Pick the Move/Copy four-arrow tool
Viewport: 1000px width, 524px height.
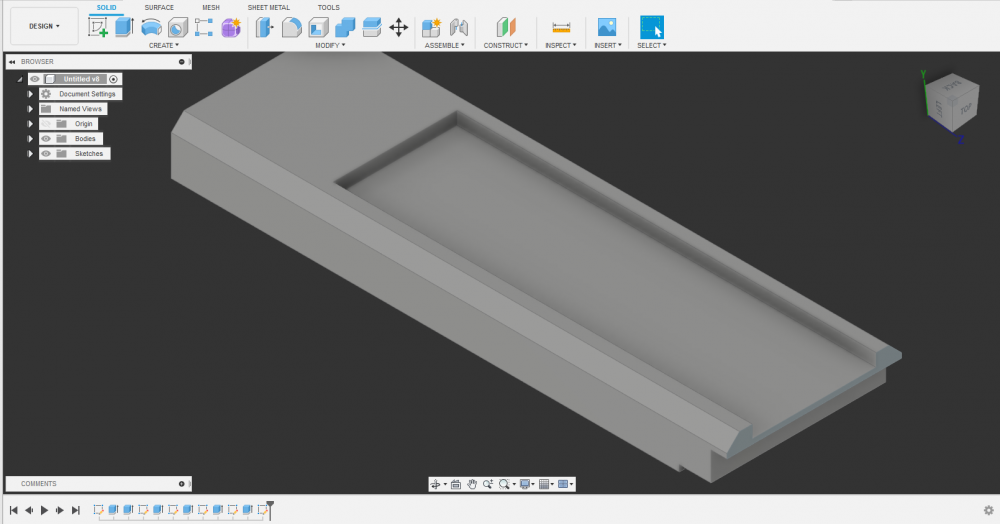(x=399, y=27)
